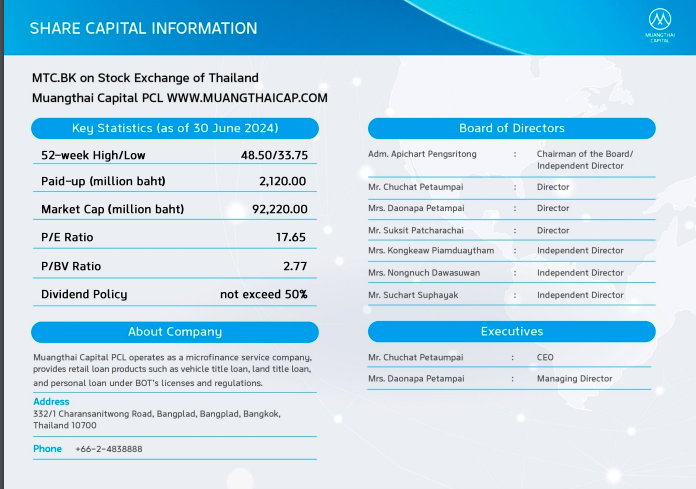Select the value 2,120.00
Viewport: 696px width, 489px height.
(283, 181)
